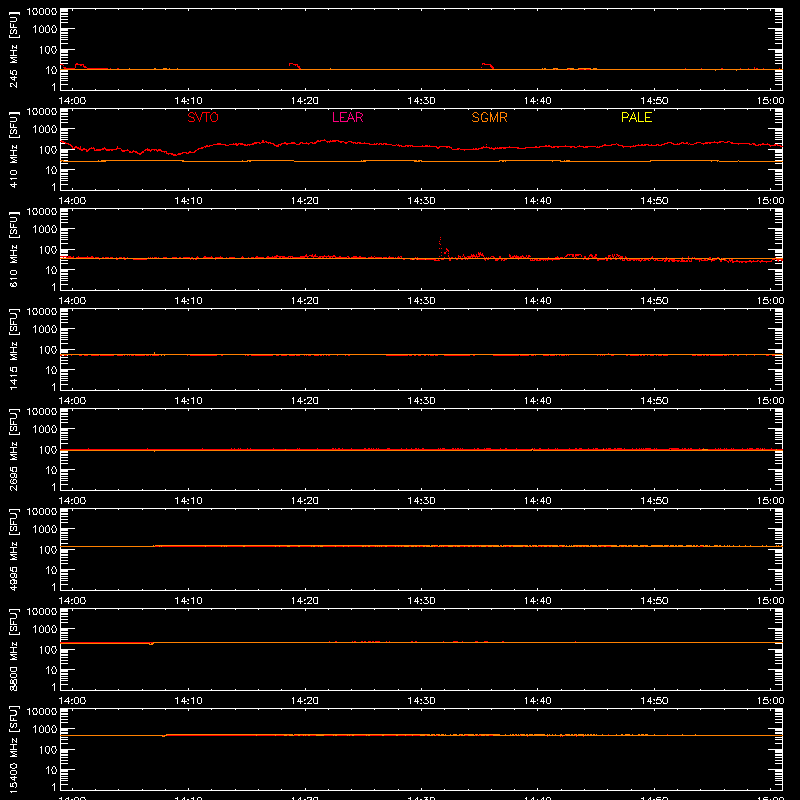
Task: Click the 14:40 label under the 1415 MHz plot
Action: coord(538,401)
